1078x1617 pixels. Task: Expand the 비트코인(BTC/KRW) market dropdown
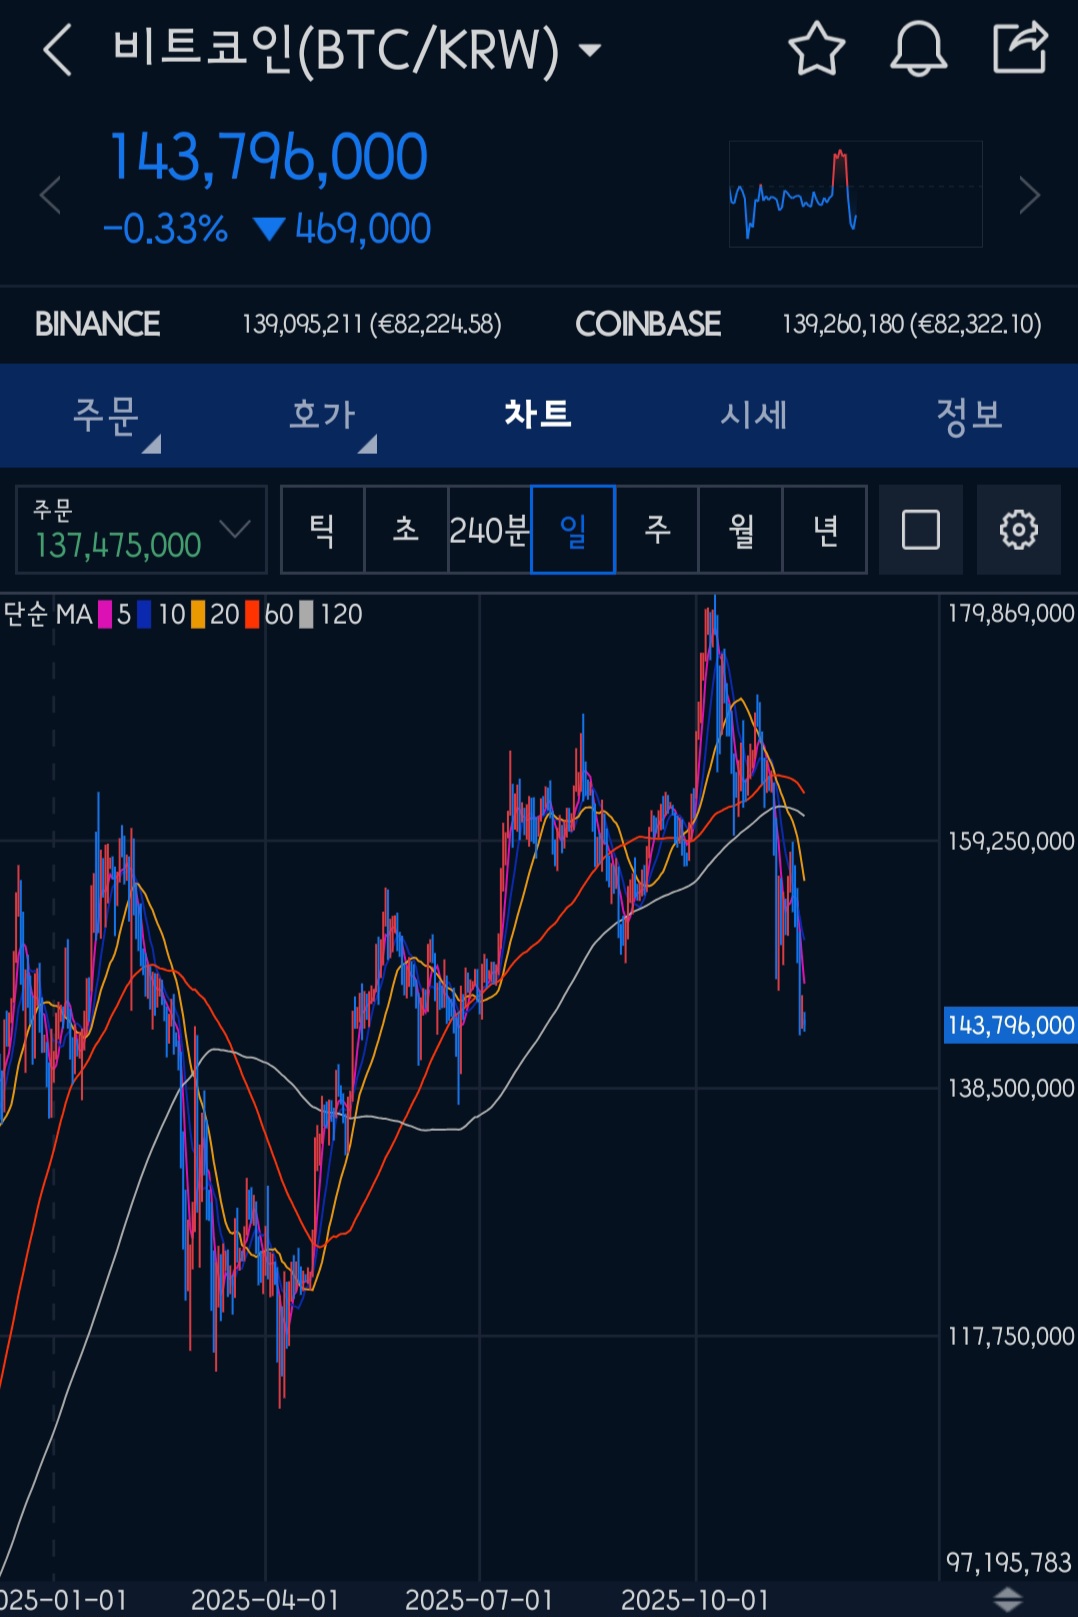coord(591,50)
